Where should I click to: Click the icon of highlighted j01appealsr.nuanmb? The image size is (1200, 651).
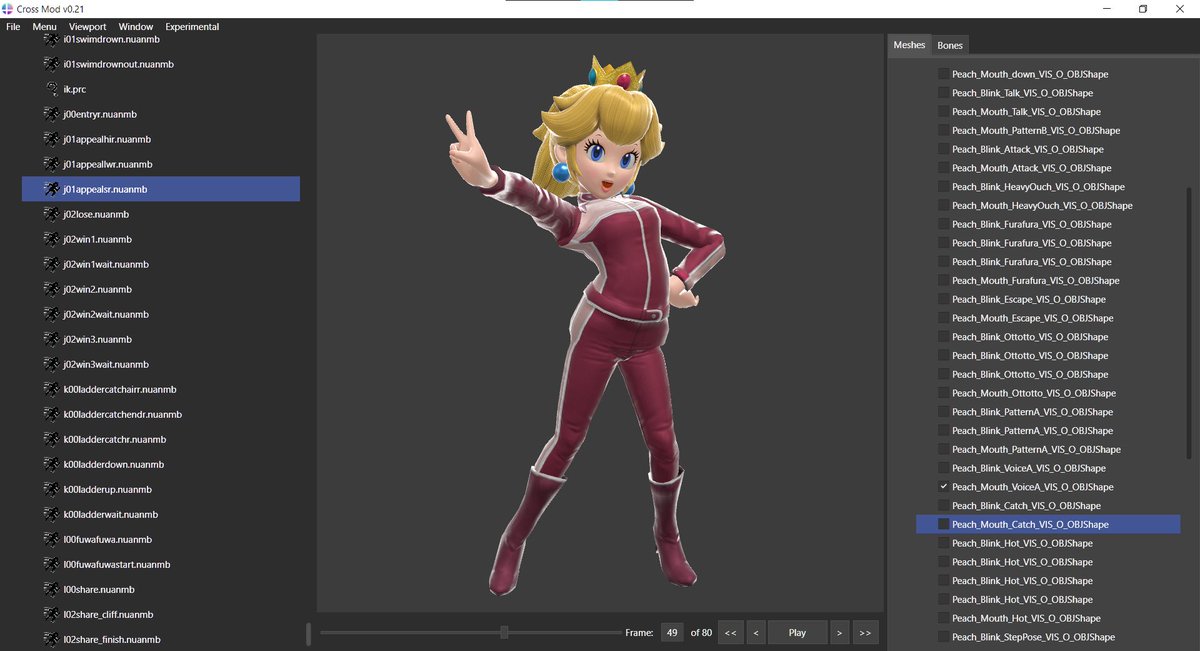point(51,189)
